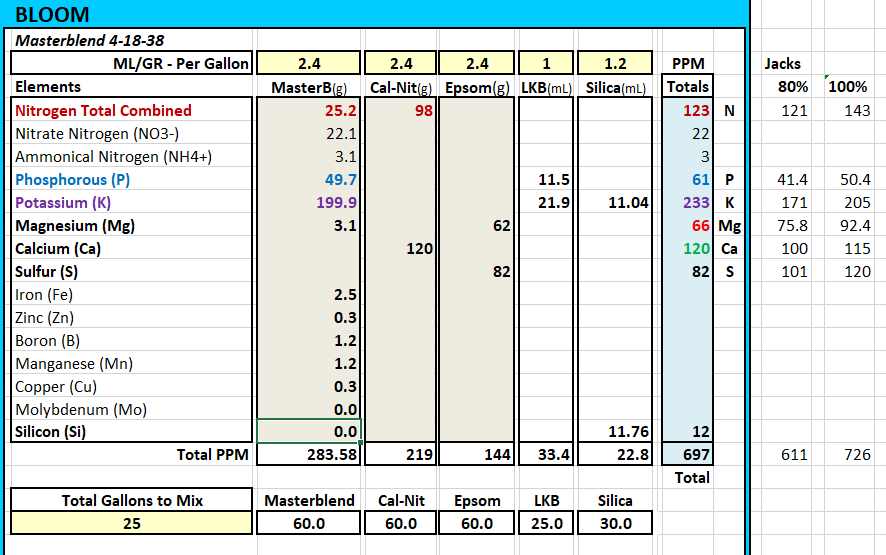Select the Iron (Fe) row label
886x555 pixels.
tap(44, 294)
